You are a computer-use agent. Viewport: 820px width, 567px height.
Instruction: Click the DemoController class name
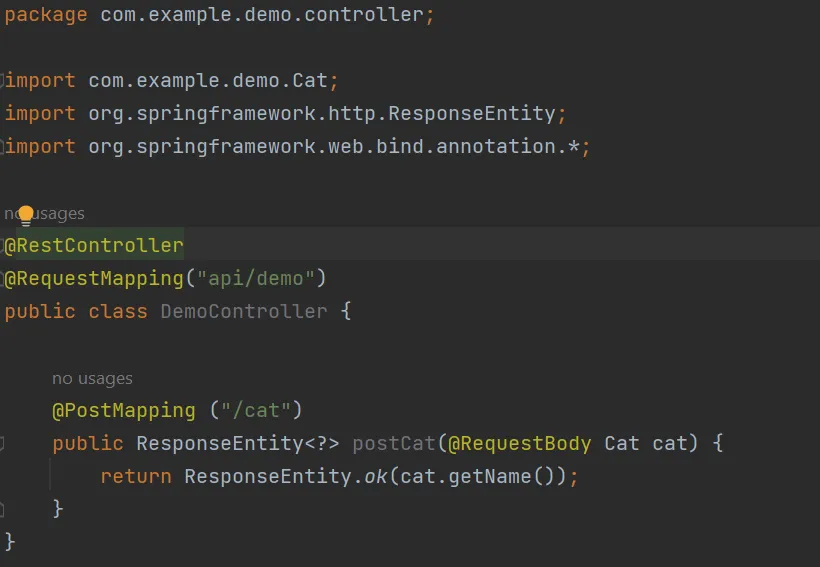tap(244, 311)
